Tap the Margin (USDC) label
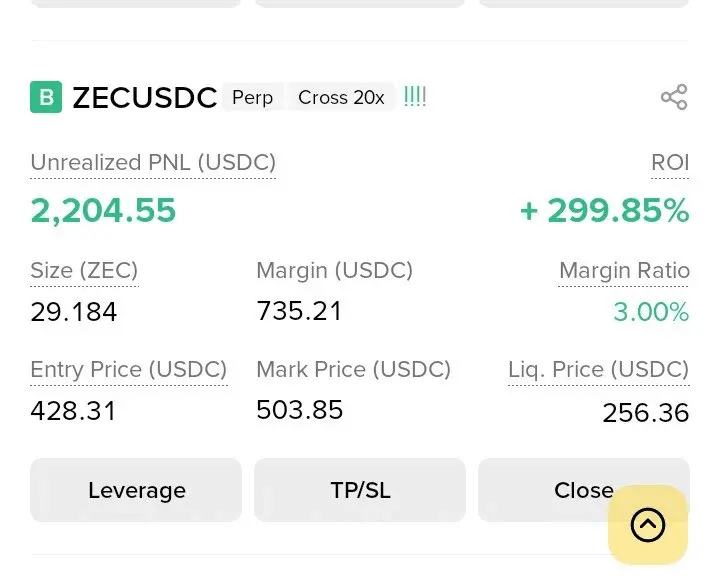Viewport: 720px width, 576px height. 334,270
